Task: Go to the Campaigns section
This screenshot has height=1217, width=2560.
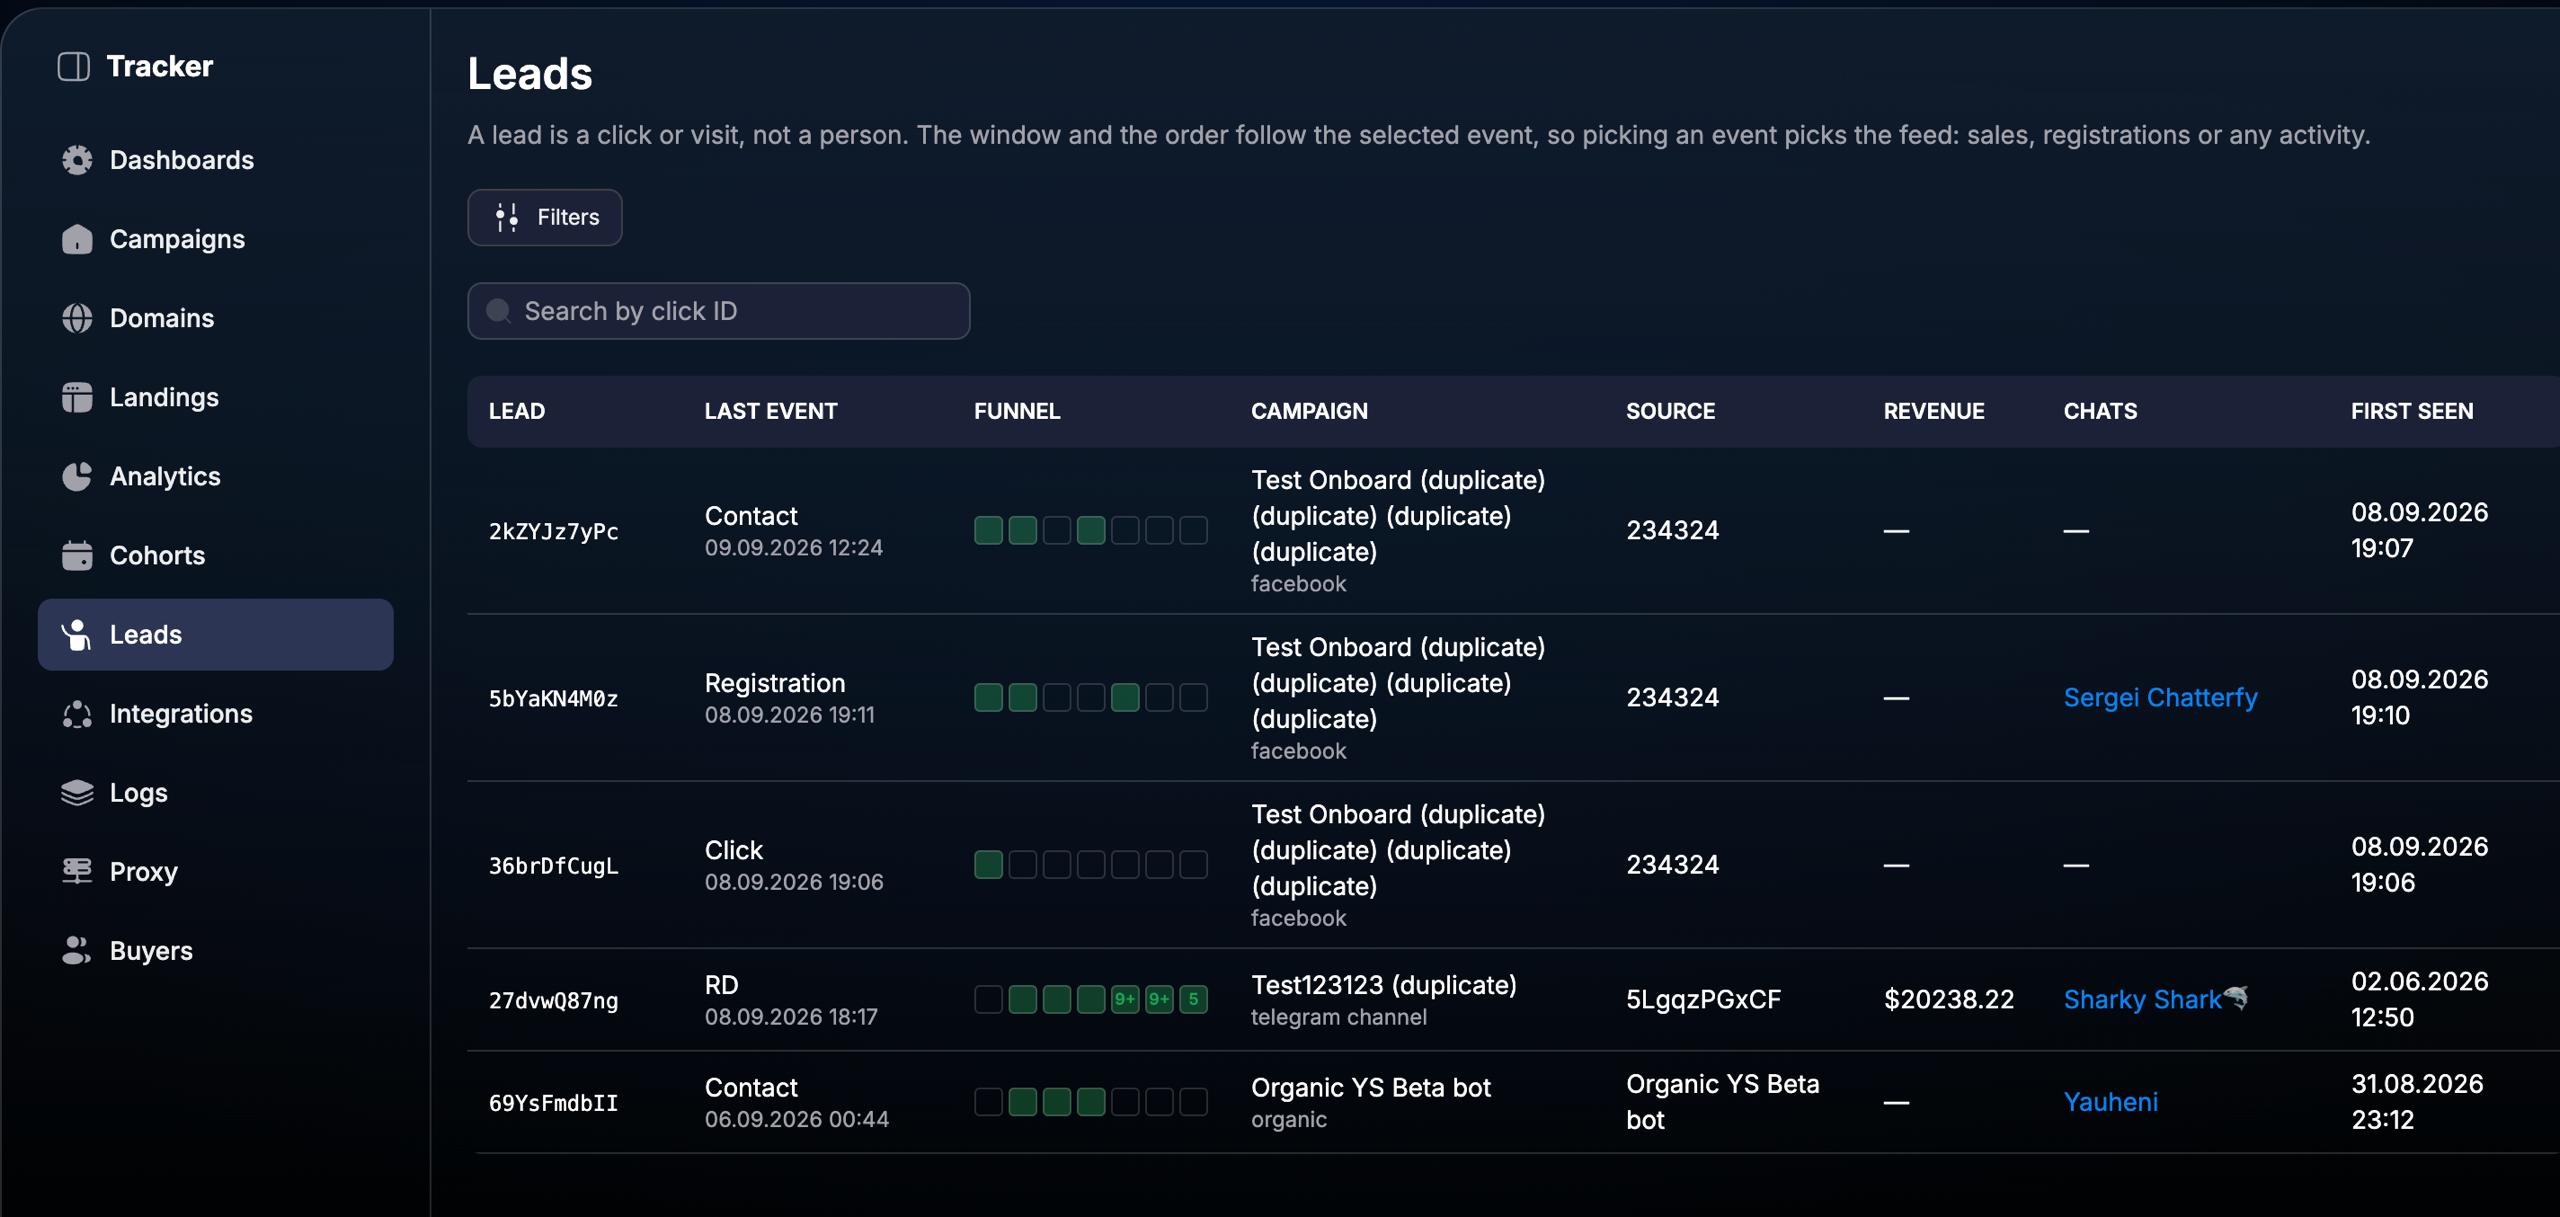Action: [215, 239]
